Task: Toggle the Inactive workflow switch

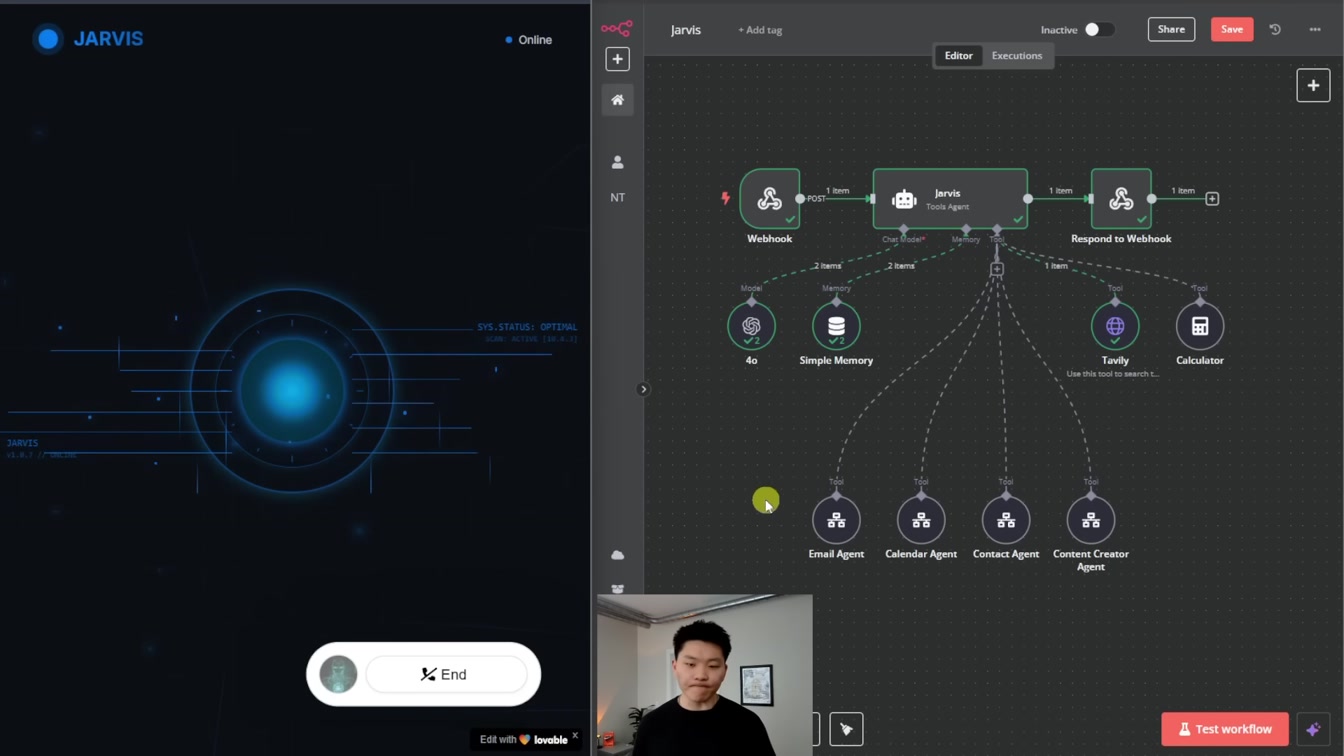Action: pyautogui.click(x=1098, y=30)
